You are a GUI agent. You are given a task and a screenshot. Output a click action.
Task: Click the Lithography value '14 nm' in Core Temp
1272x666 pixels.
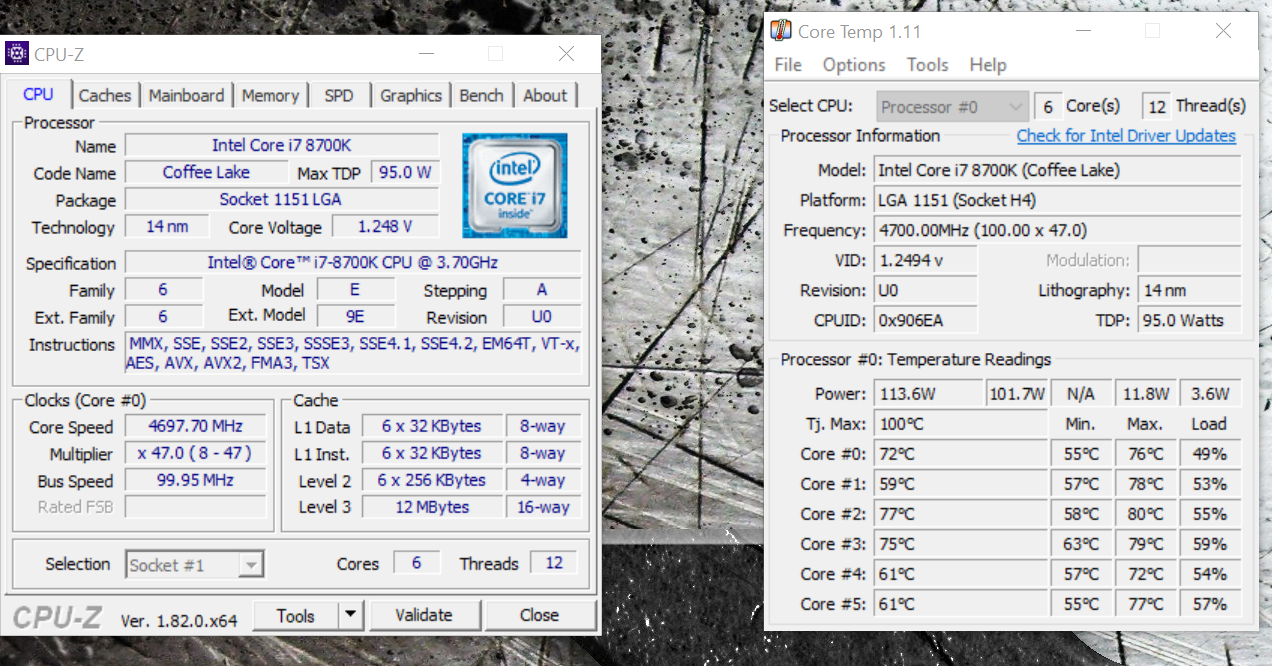point(1189,290)
